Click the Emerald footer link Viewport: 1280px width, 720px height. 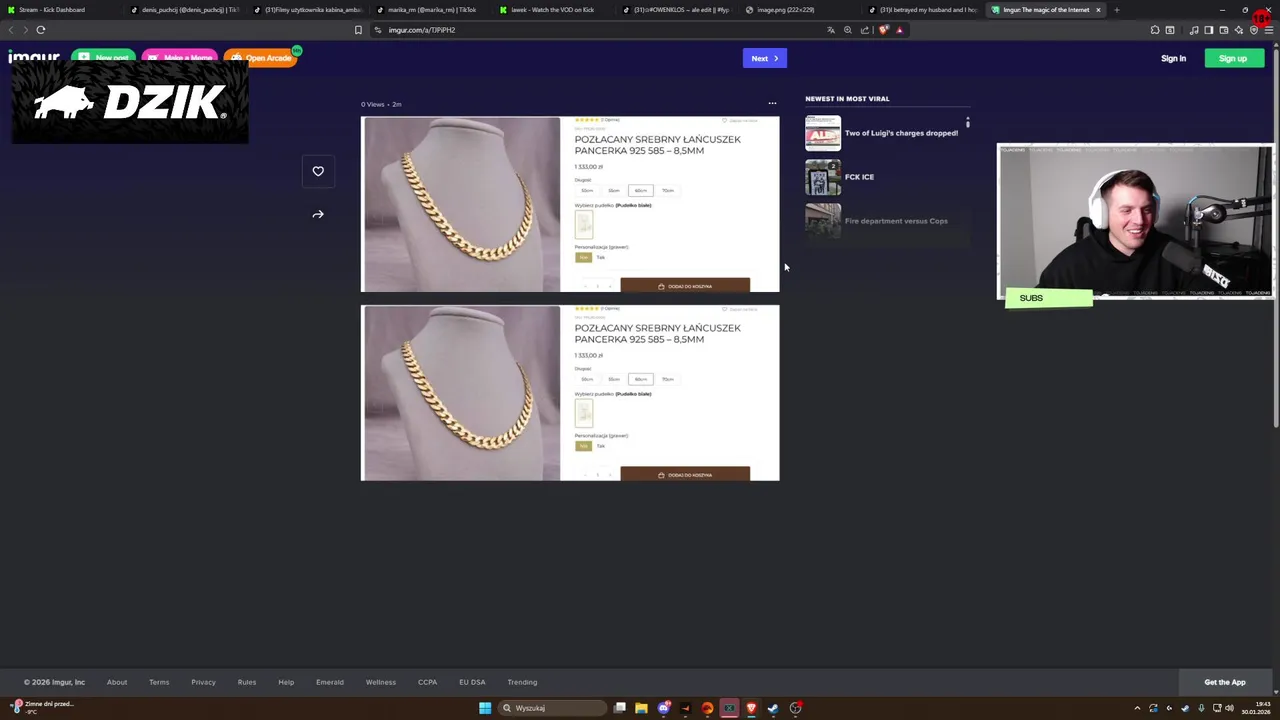330,682
